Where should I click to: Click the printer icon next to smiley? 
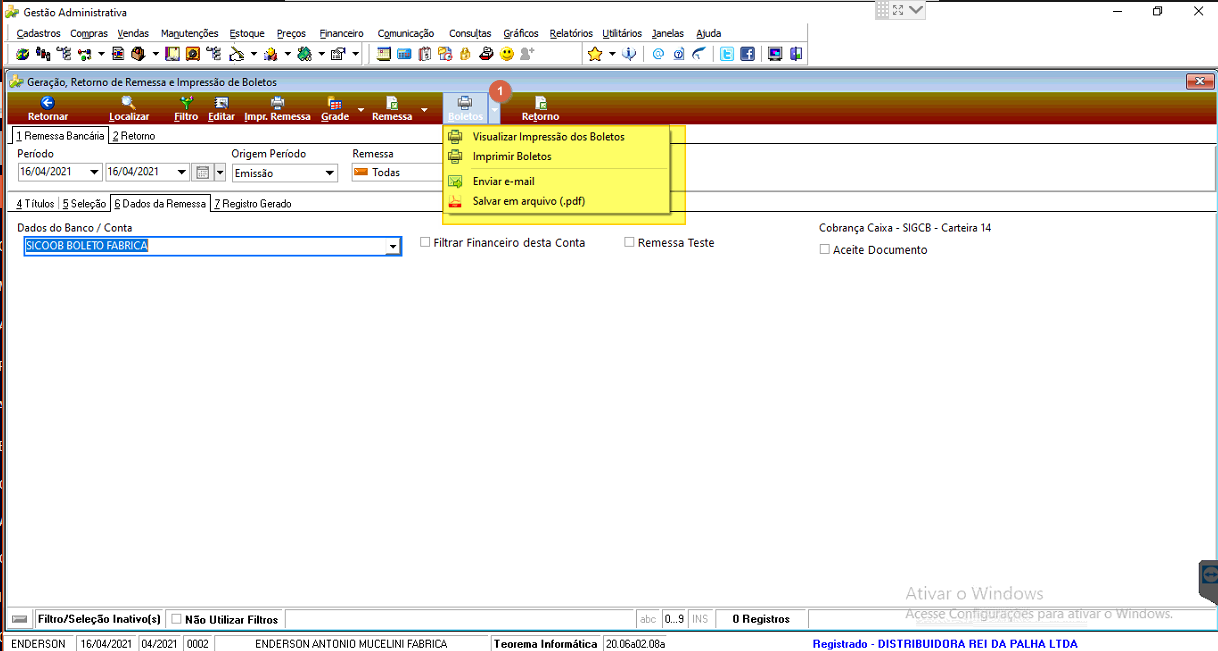(x=487, y=54)
